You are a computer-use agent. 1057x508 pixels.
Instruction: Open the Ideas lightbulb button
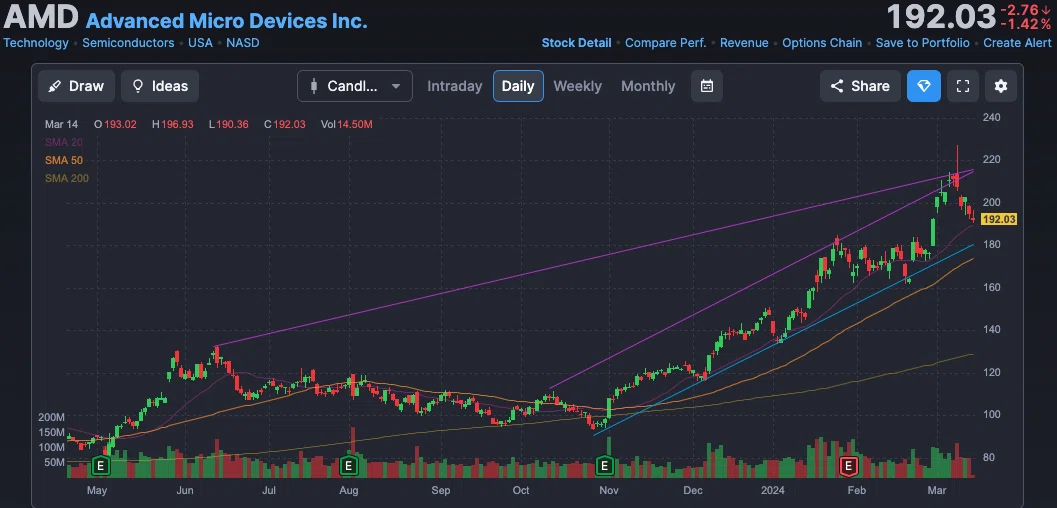160,86
